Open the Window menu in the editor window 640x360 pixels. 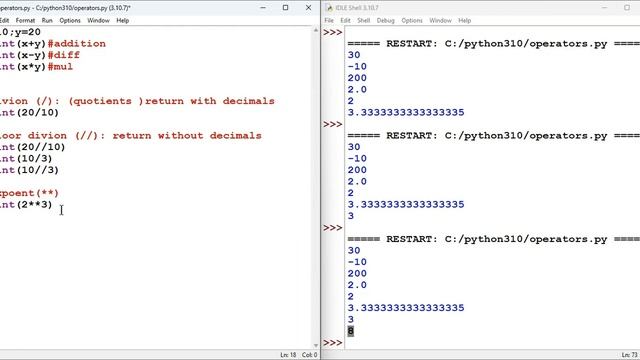98,20
